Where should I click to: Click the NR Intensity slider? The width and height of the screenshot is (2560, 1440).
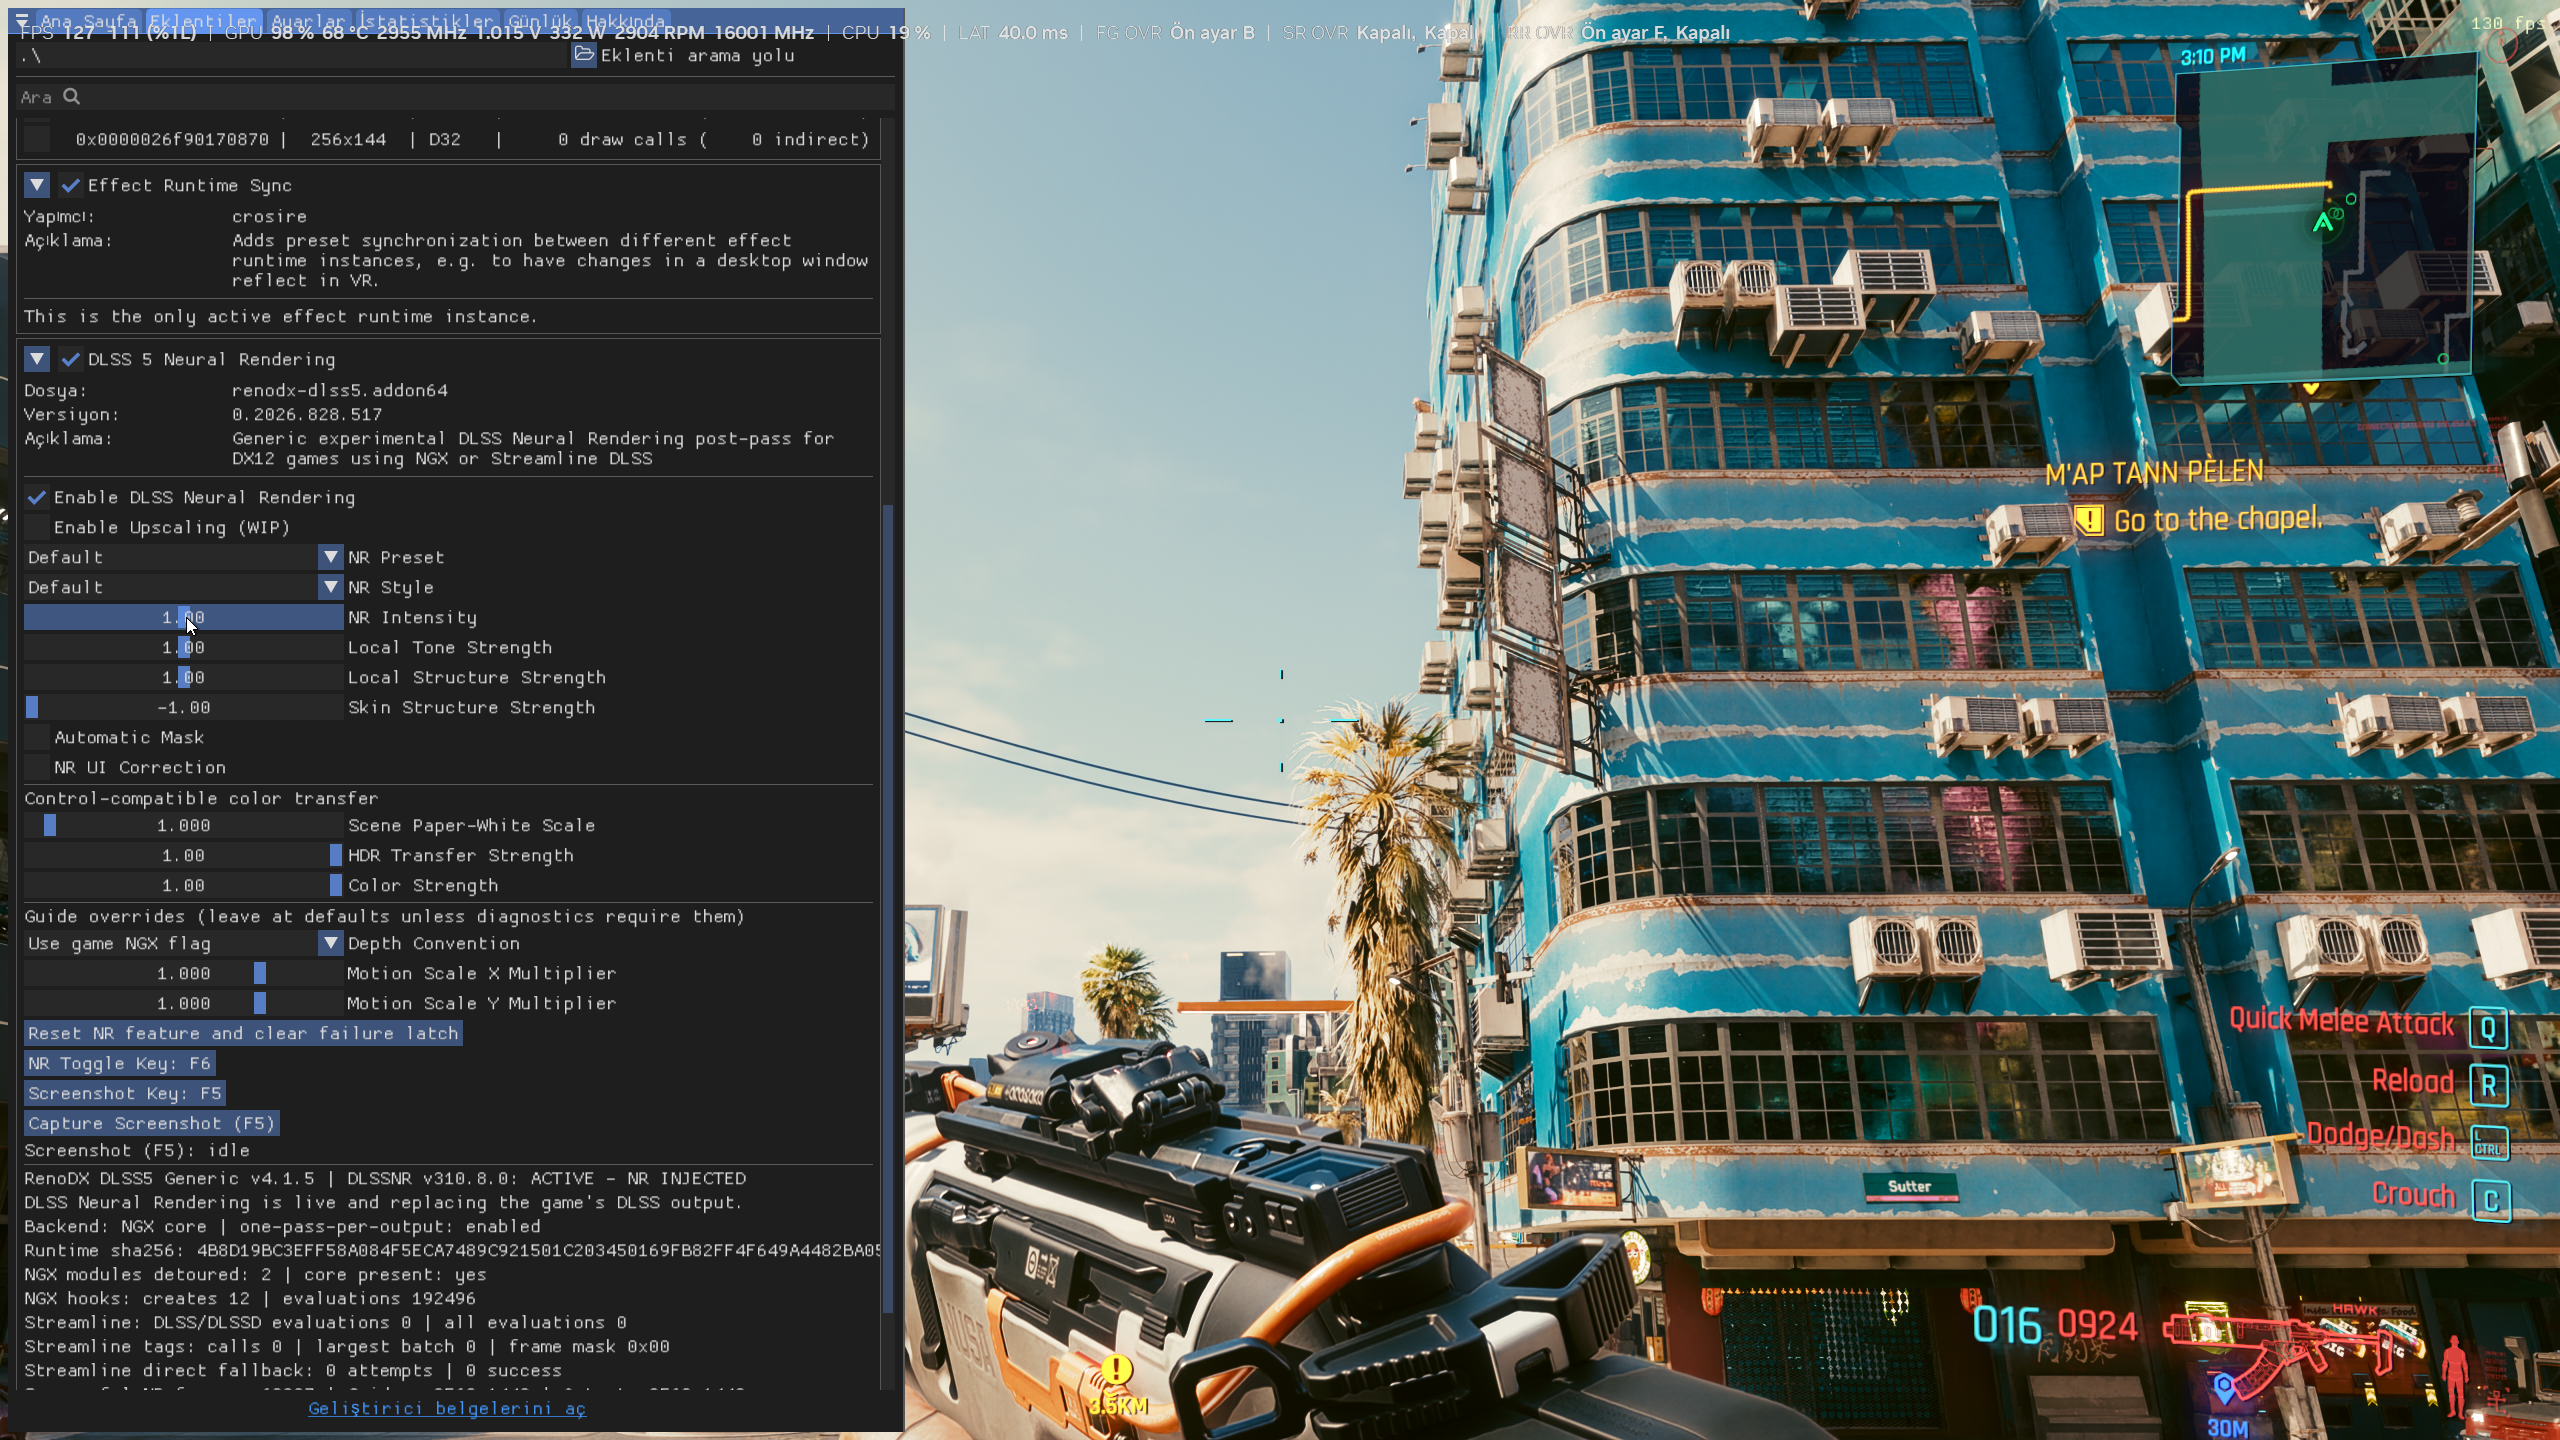coord(184,617)
